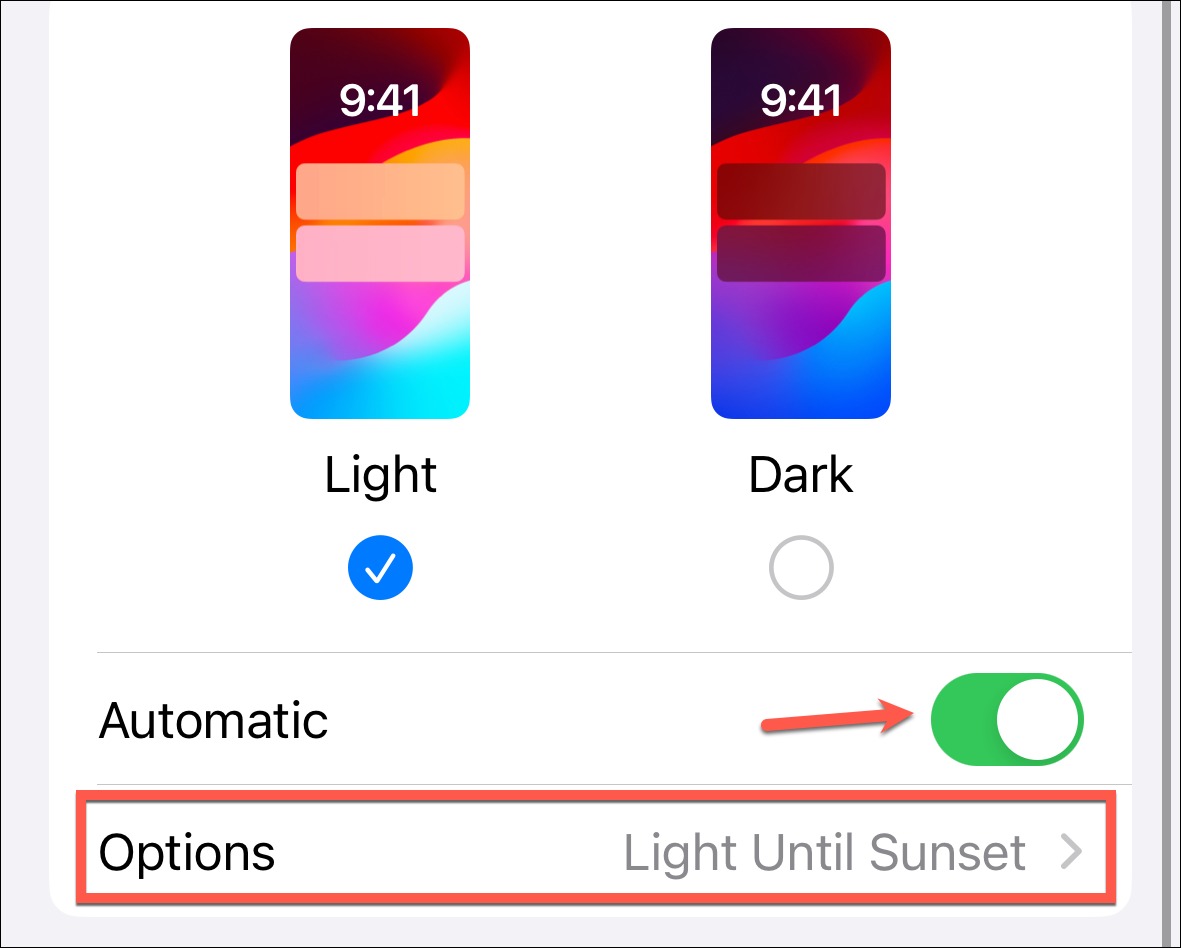Image resolution: width=1181 pixels, height=948 pixels.
Task: Tap the "Light" text label
Action: 380,475
